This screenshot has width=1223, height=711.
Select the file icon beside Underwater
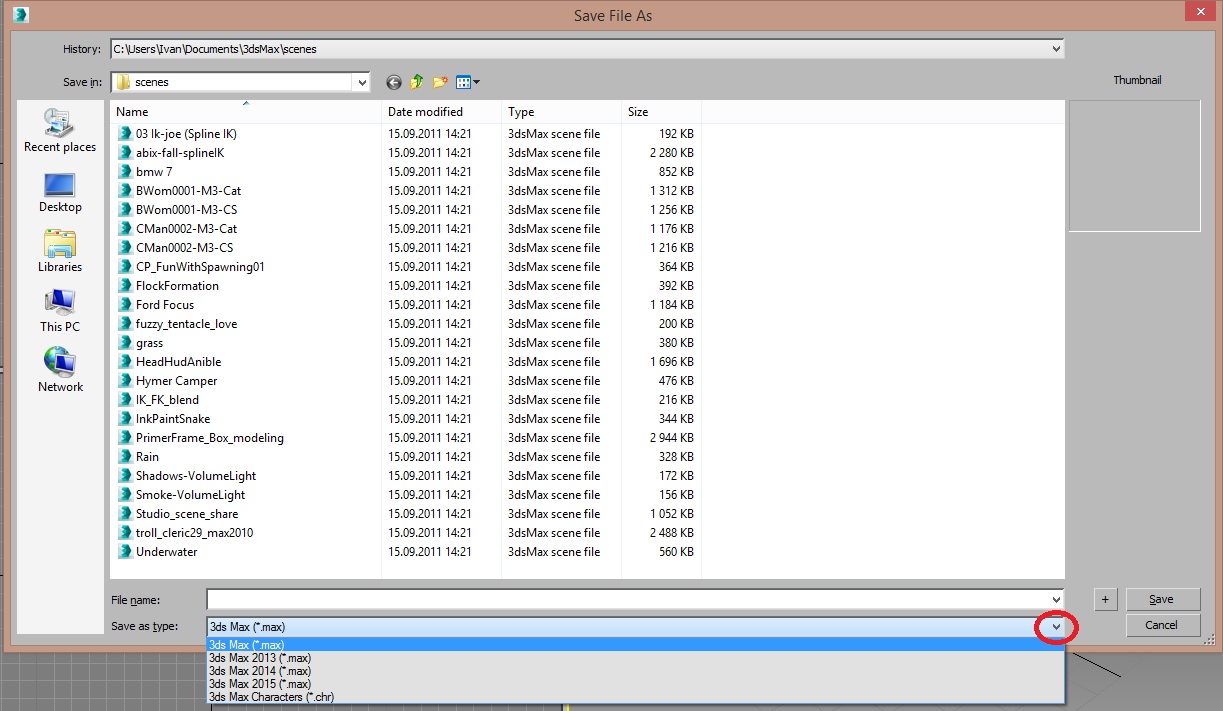pyautogui.click(x=125, y=552)
